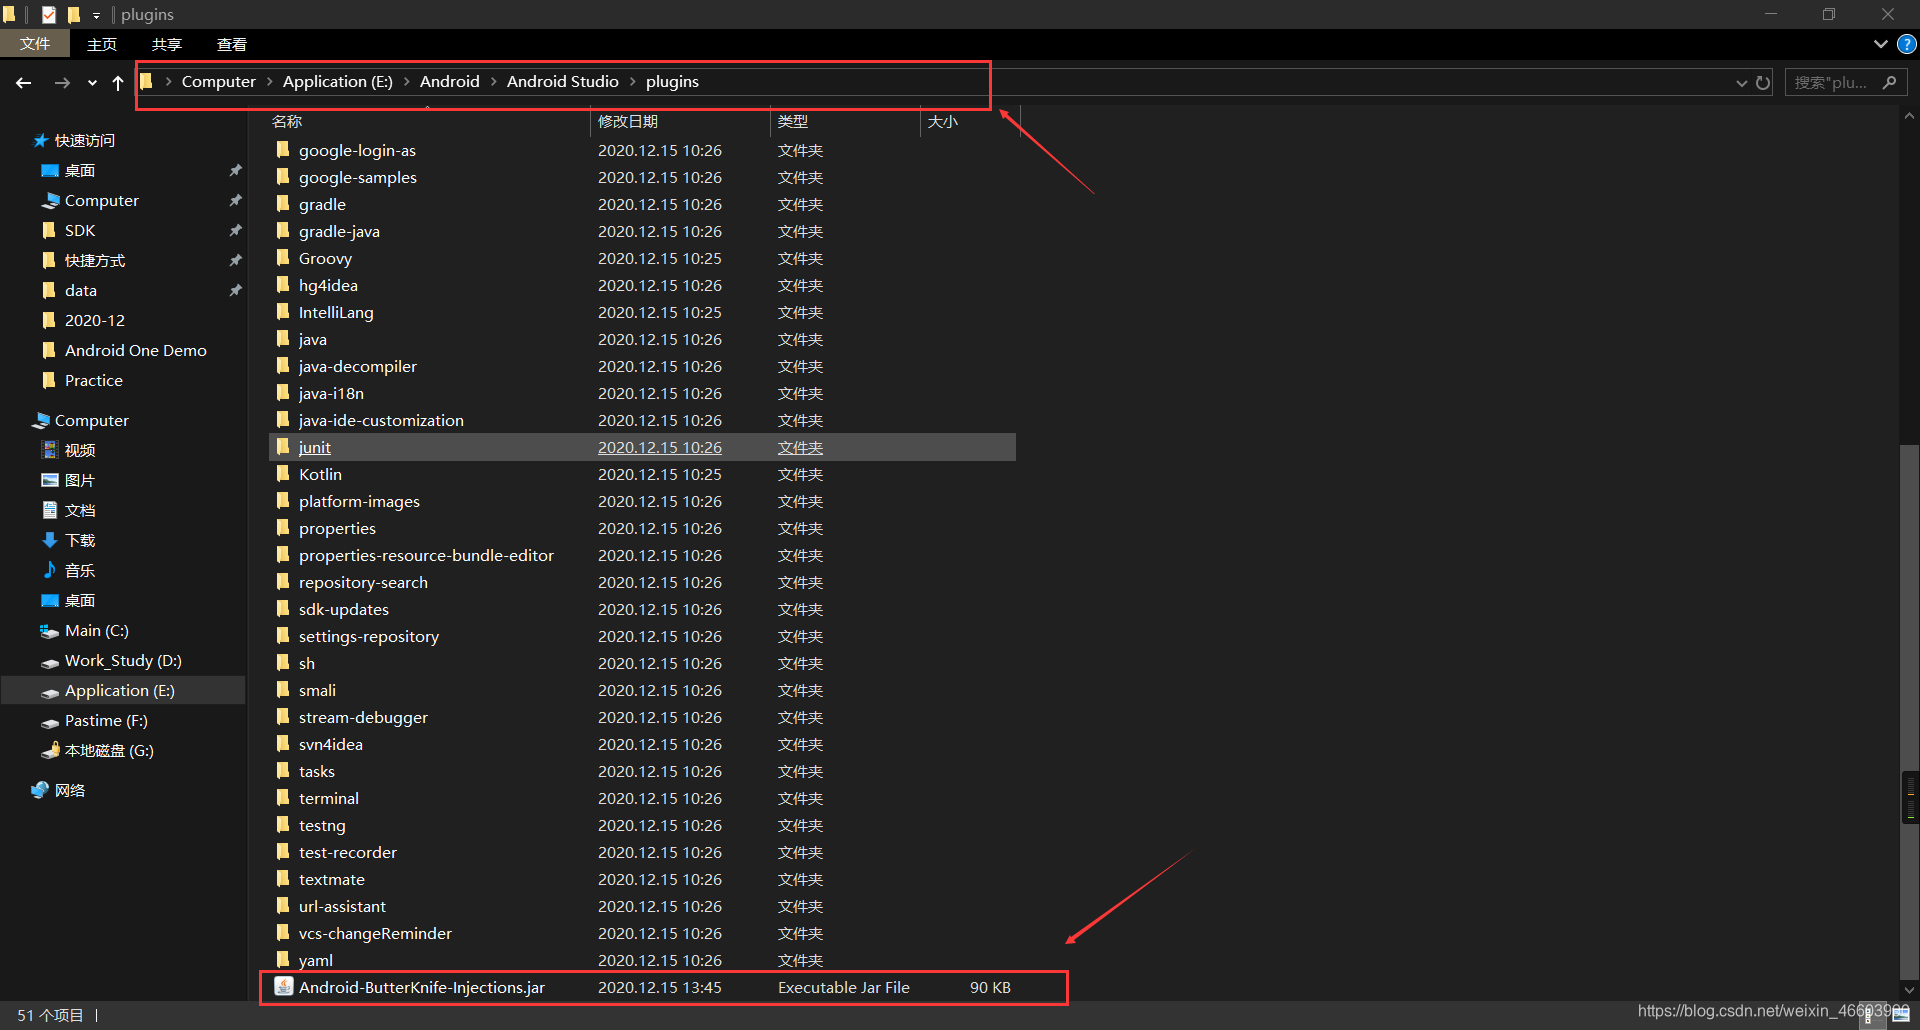Unpin 桌面 from the Quick Access list
1920x1030 pixels.
click(236, 170)
